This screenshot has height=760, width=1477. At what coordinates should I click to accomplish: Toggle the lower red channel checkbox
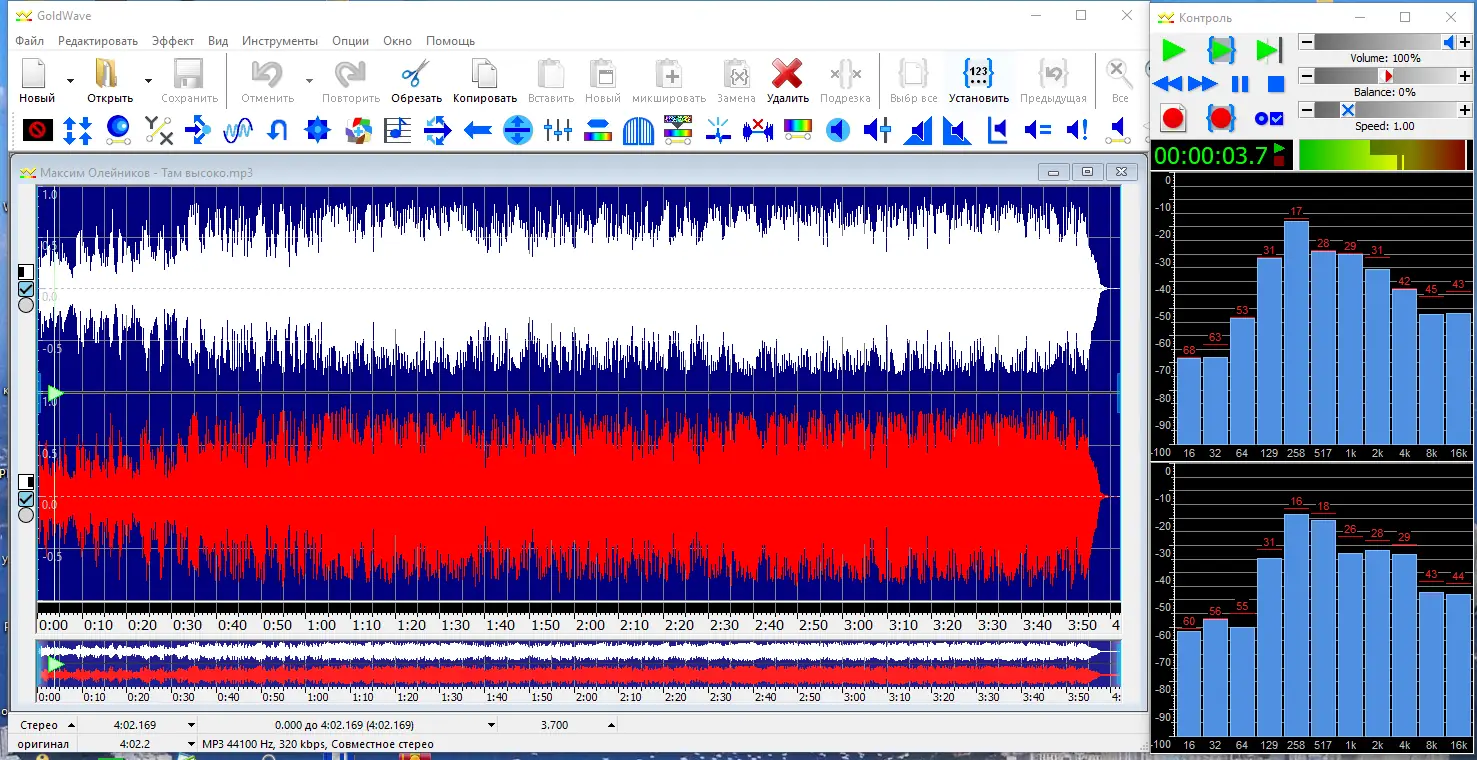pyautogui.click(x=26, y=498)
